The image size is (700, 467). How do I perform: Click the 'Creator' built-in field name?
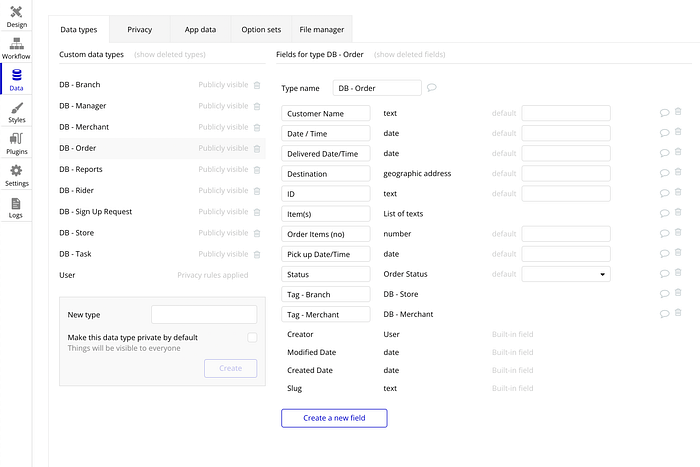[x=300, y=334]
